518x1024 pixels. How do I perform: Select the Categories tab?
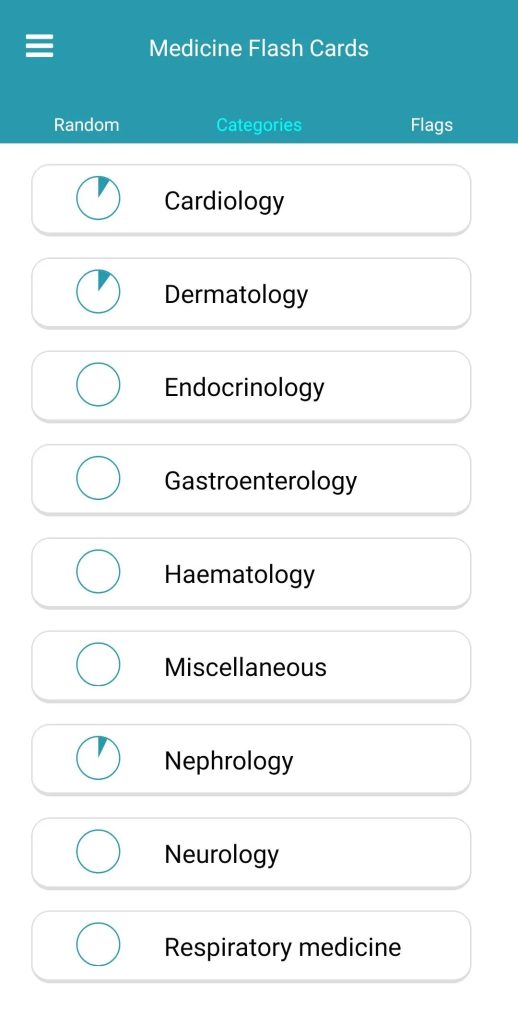pyautogui.click(x=259, y=125)
